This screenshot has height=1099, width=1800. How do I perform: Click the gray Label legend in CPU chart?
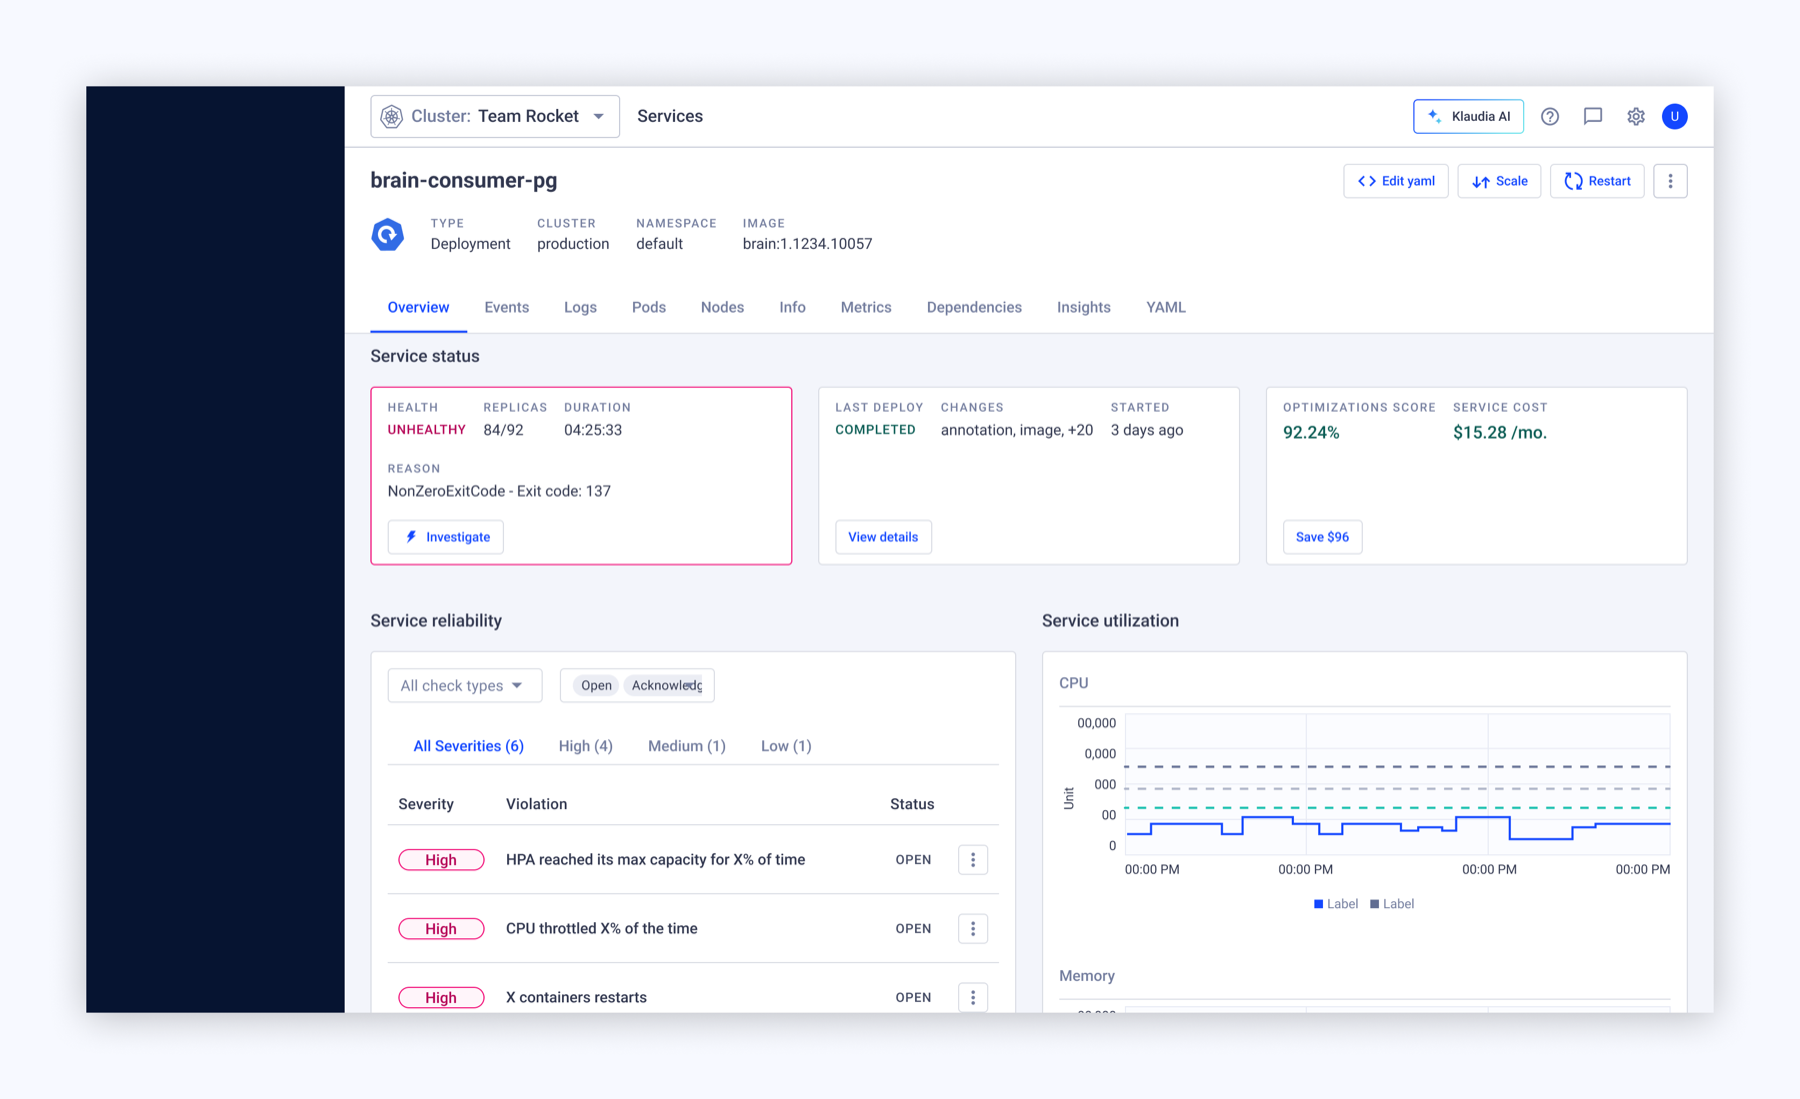click(1392, 904)
